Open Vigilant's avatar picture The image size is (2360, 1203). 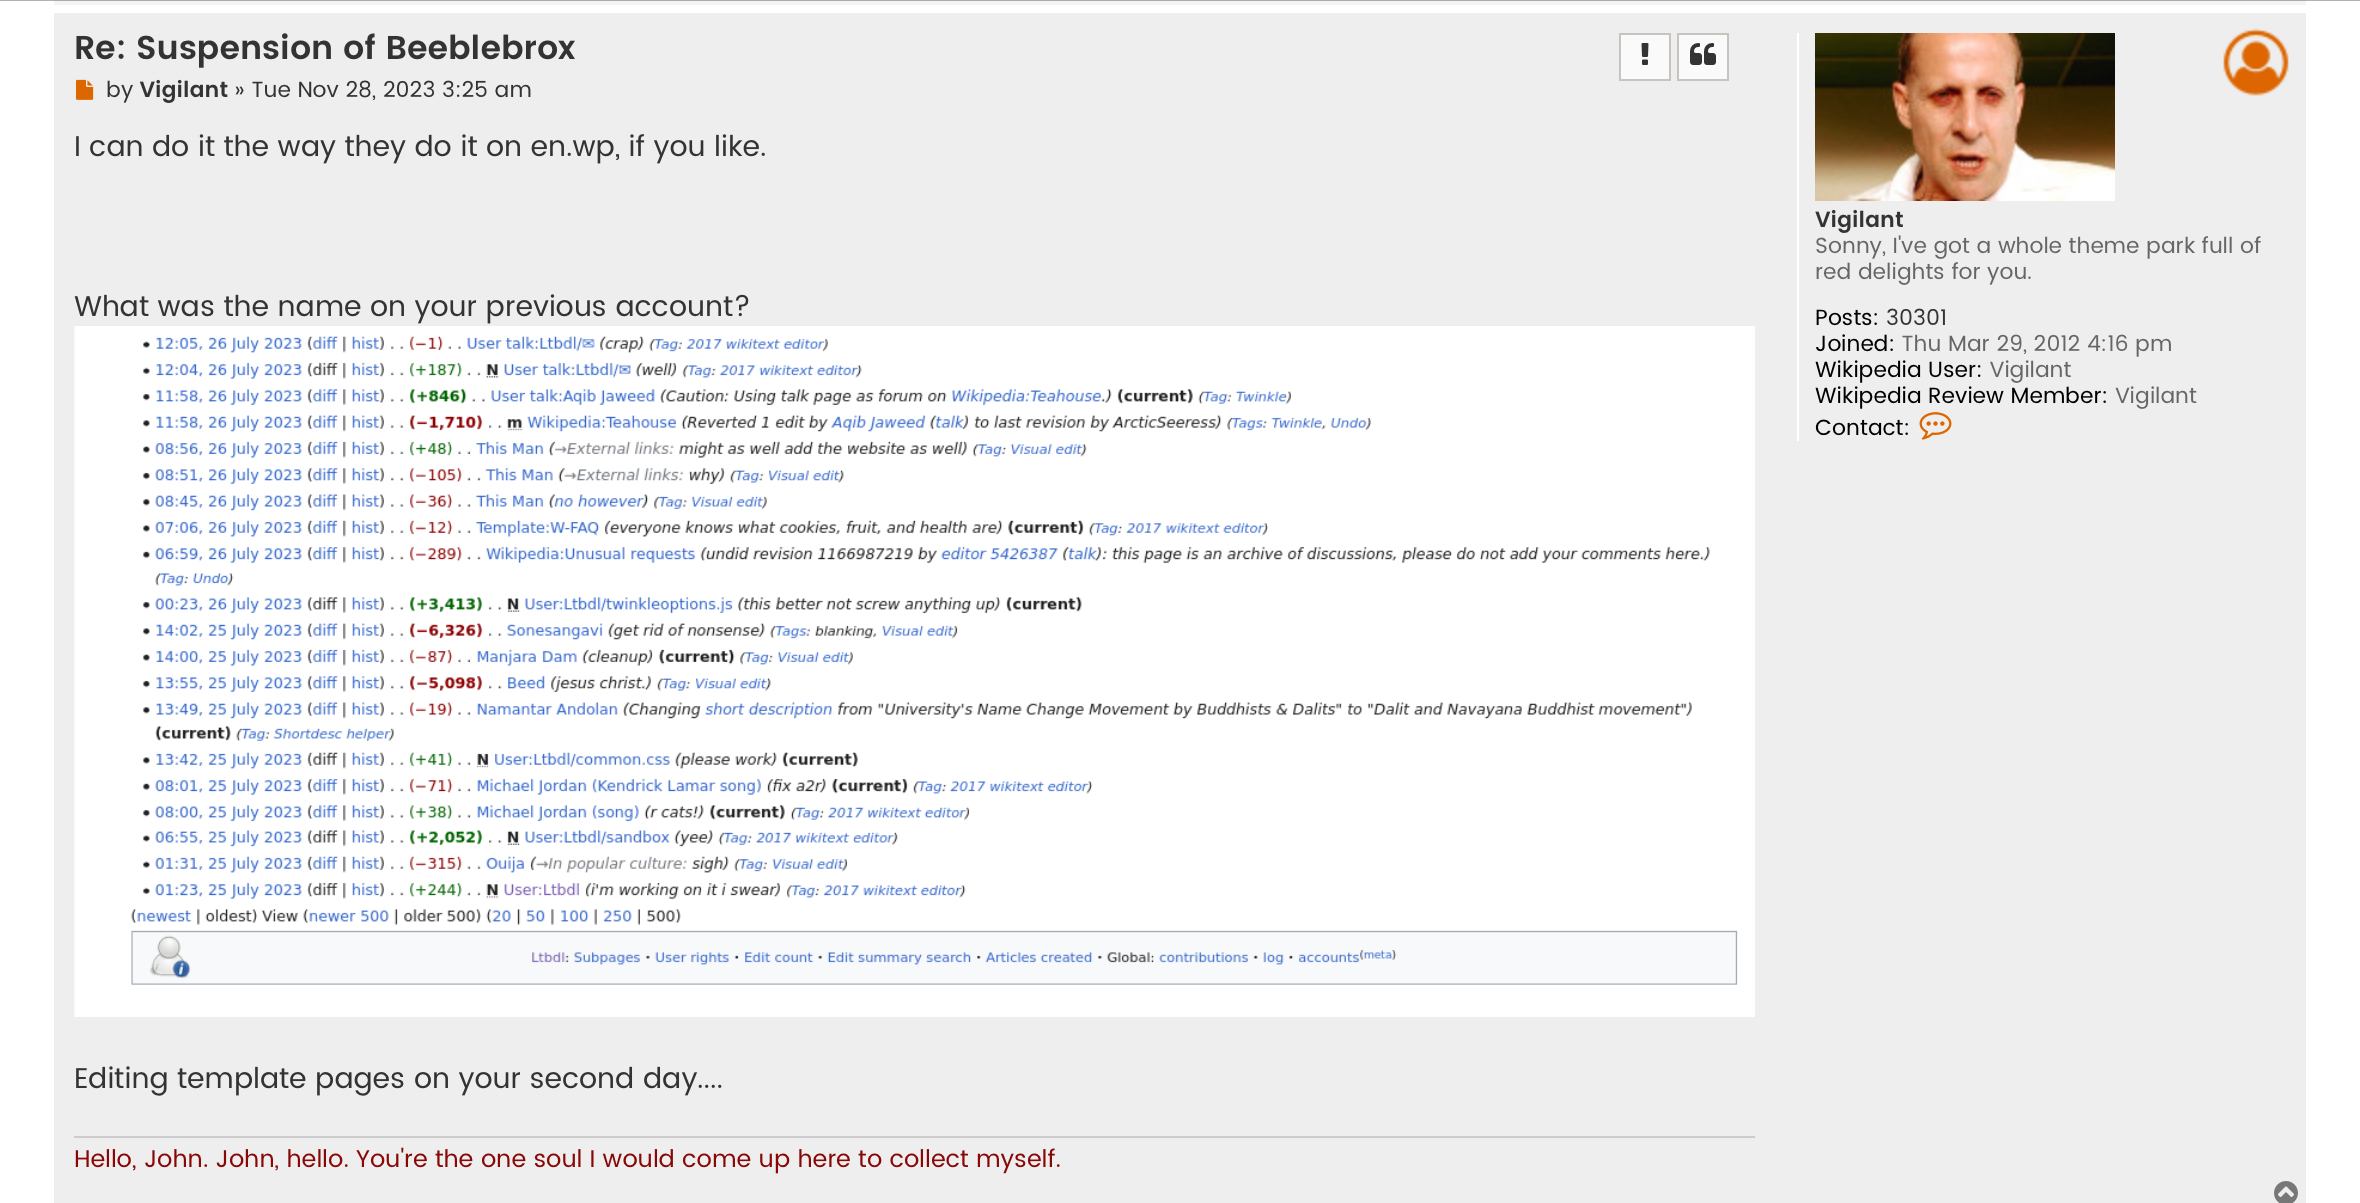[x=1964, y=117]
